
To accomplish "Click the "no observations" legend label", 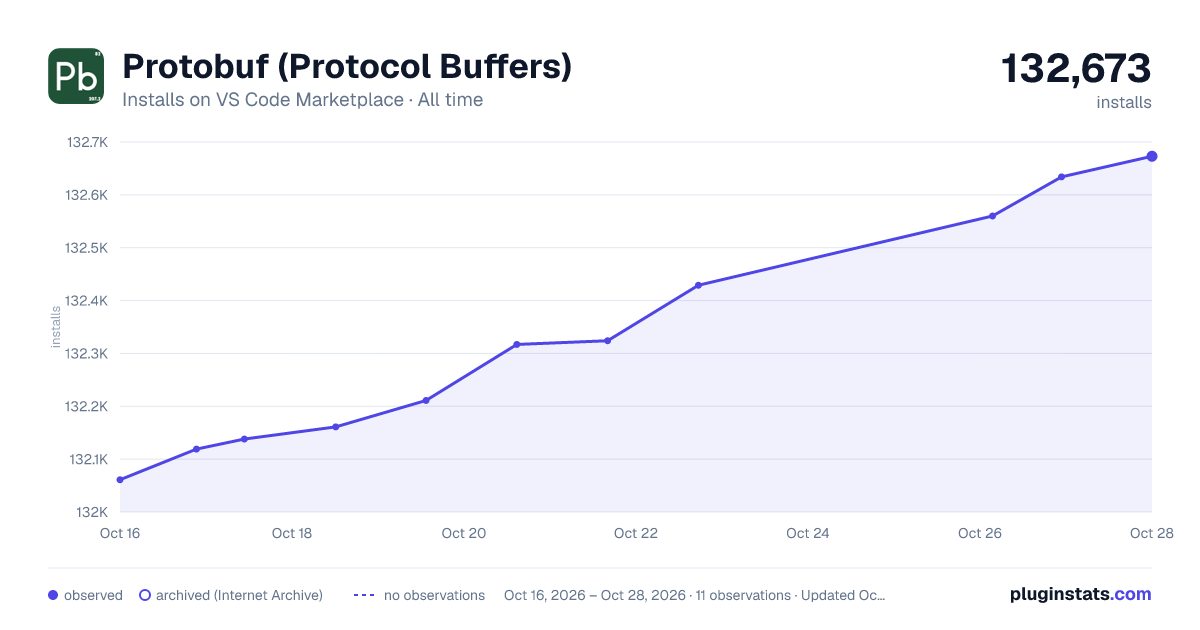I will click(434, 595).
